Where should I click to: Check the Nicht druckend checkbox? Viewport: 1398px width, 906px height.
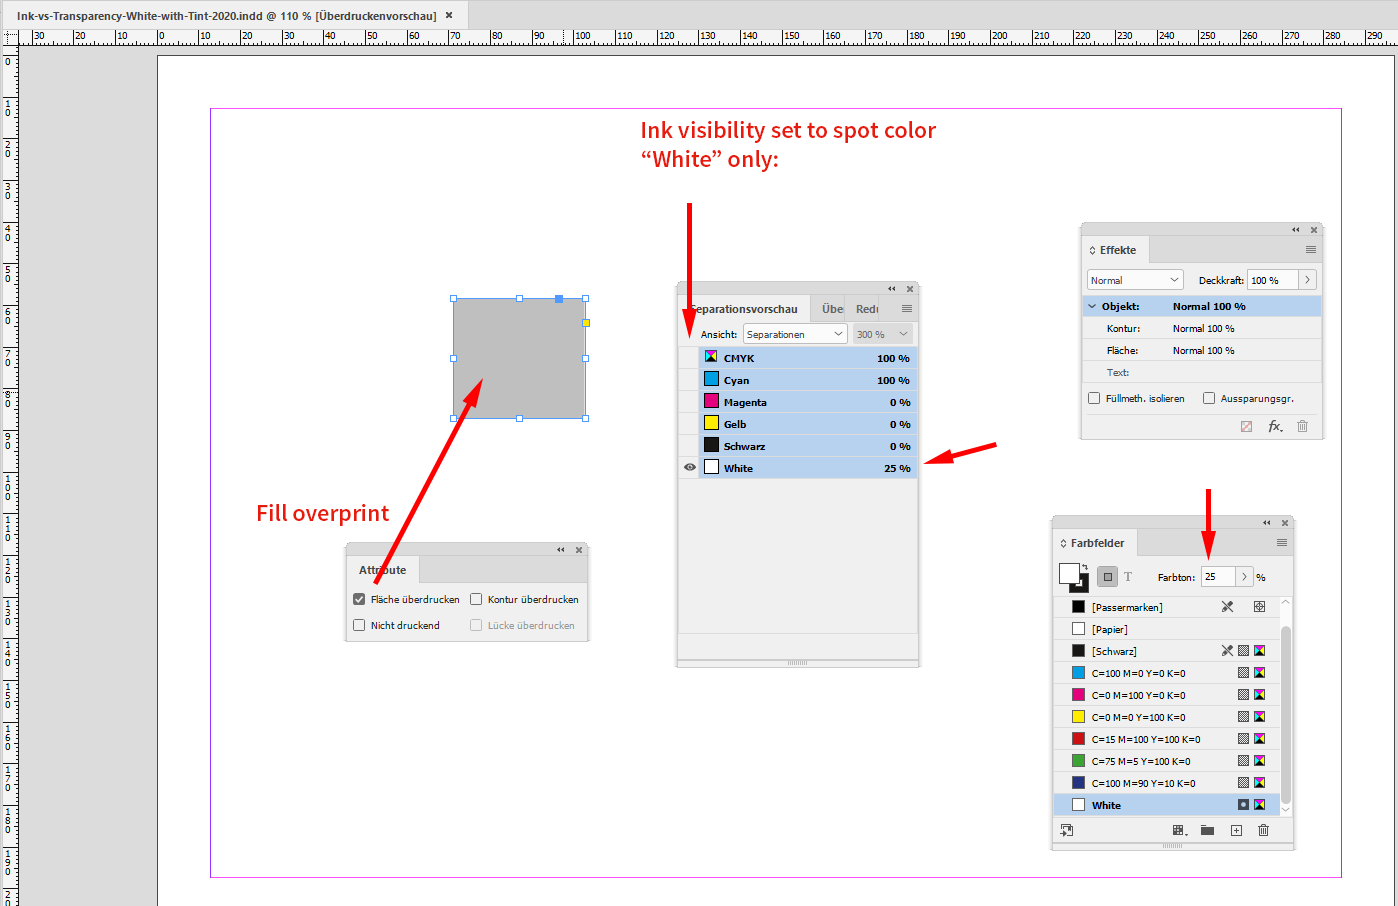pos(358,624)
